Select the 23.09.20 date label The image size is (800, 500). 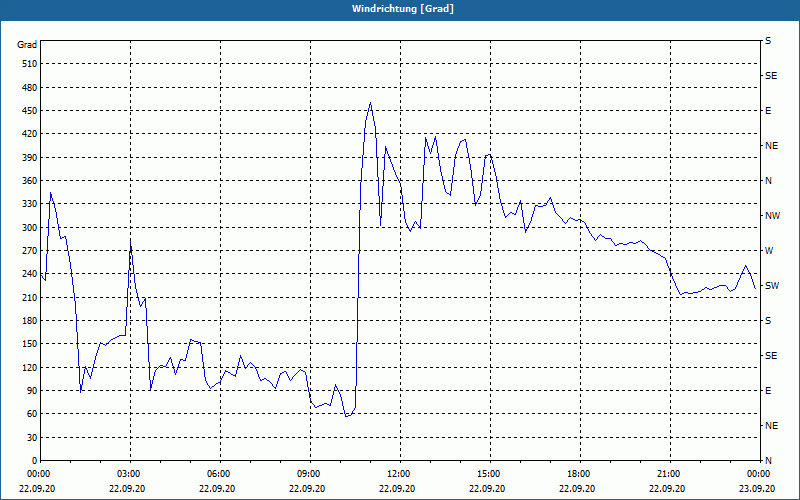(x=757, y=489)
